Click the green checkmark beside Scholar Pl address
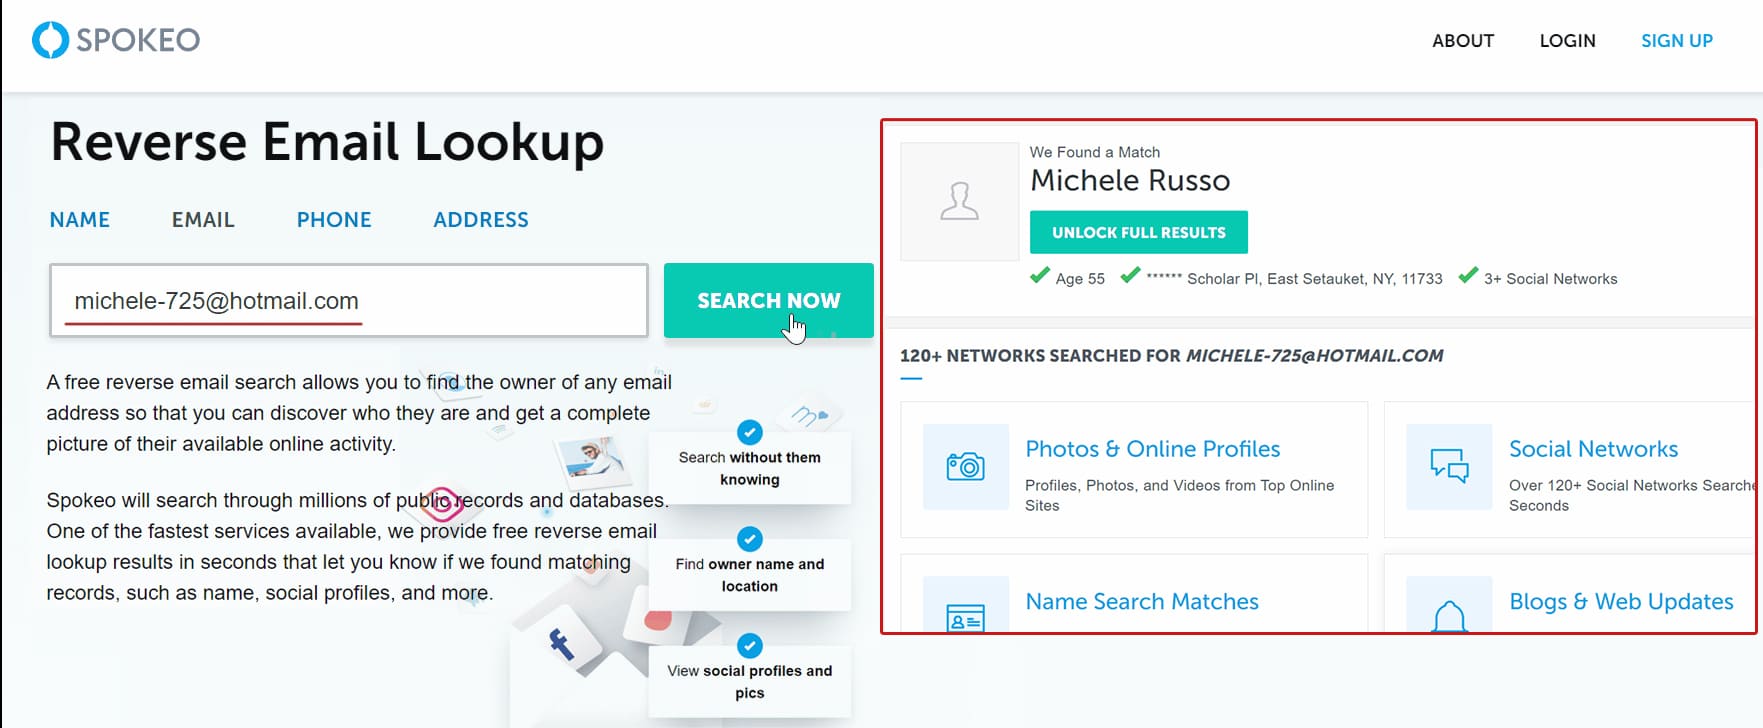 pyautogui.click(x=1130, y=275)
